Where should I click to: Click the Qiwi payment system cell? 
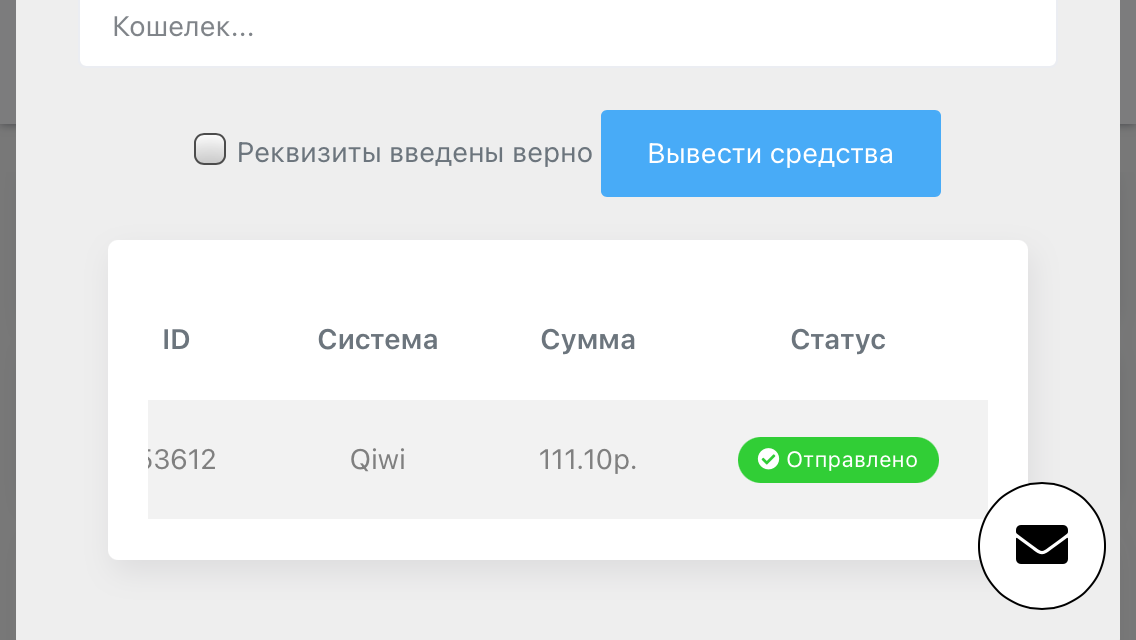(377, 460)
